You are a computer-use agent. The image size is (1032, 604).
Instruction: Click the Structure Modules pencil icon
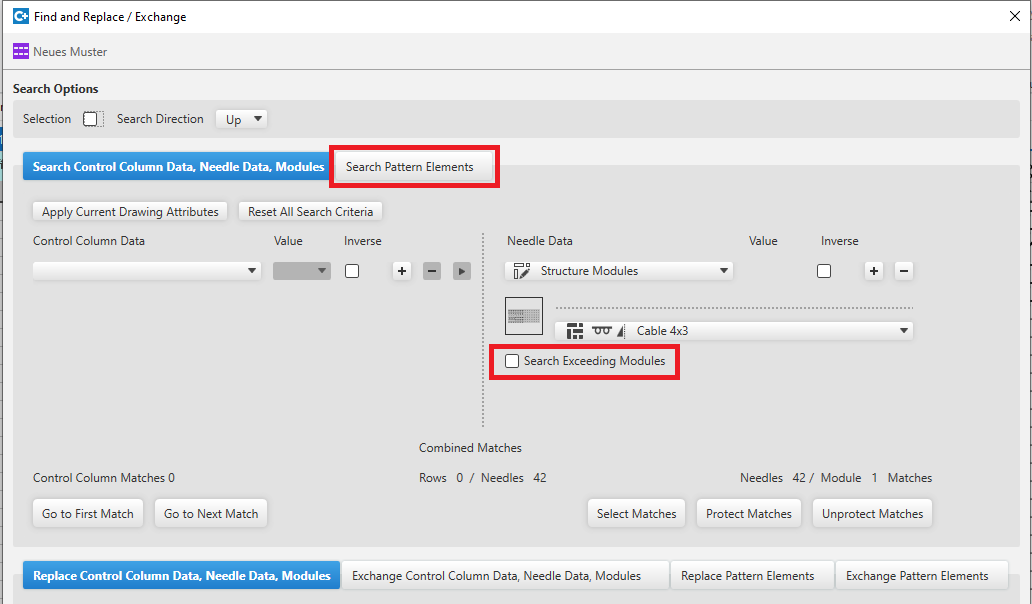pyautogui.click(x=521, y=271)
